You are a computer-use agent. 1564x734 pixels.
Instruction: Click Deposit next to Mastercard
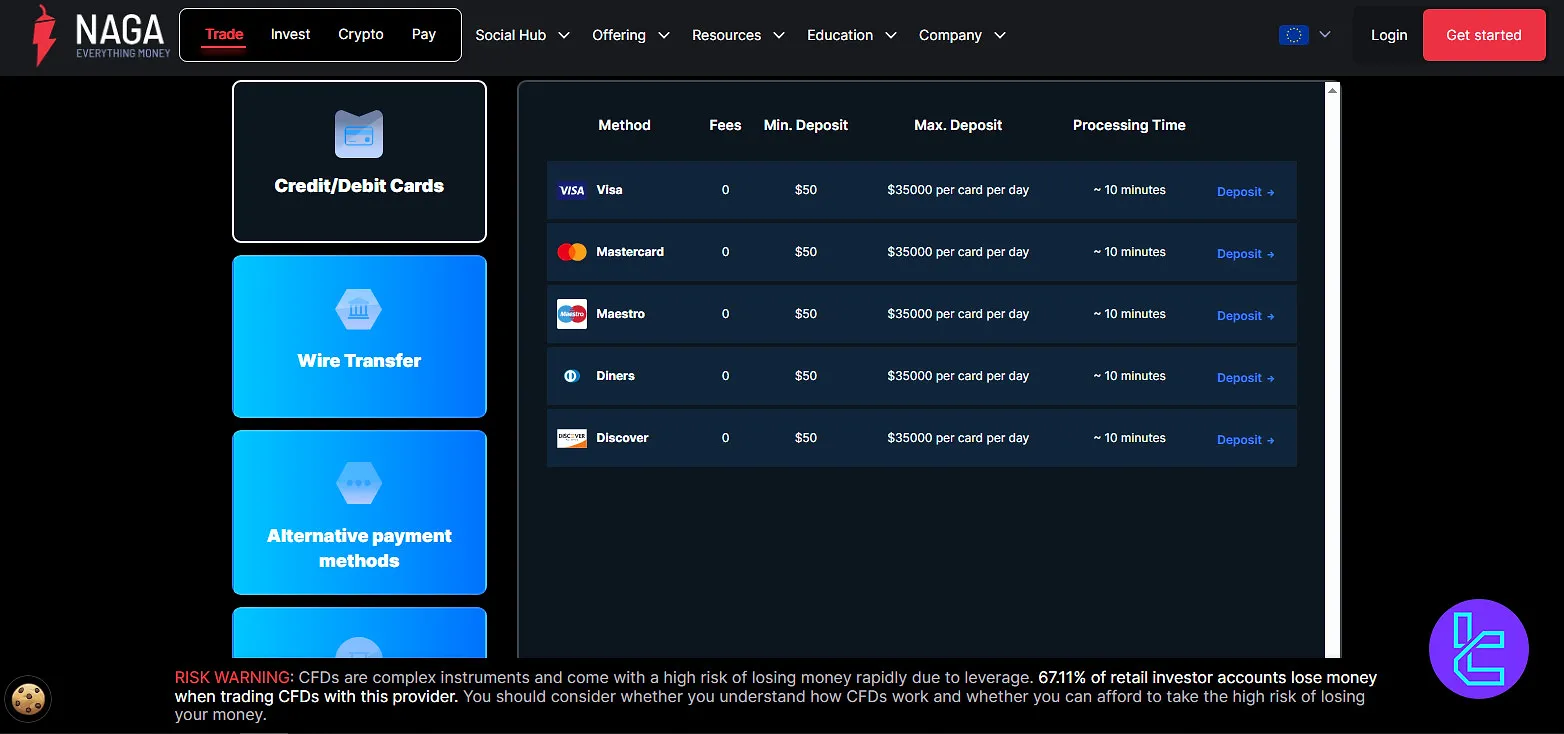point(1244,253)
